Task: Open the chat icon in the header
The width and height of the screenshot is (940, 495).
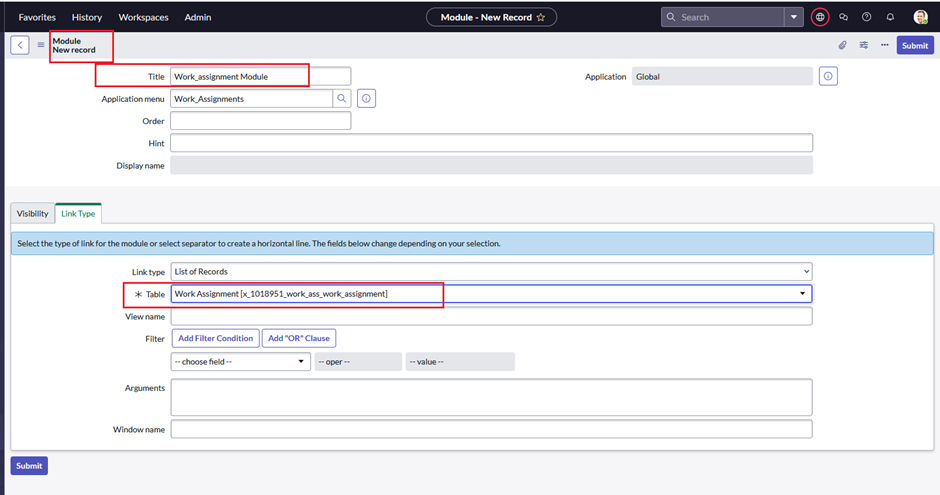Action: pyautogui.click(x=843, y=17)
